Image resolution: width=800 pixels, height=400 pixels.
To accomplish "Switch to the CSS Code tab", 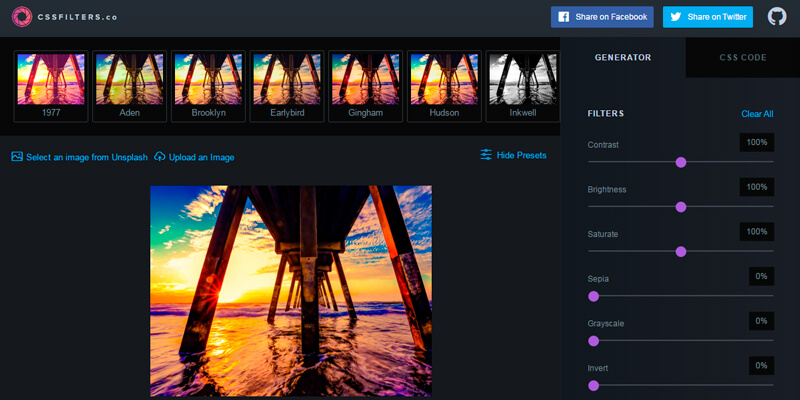I will (742, 58).
